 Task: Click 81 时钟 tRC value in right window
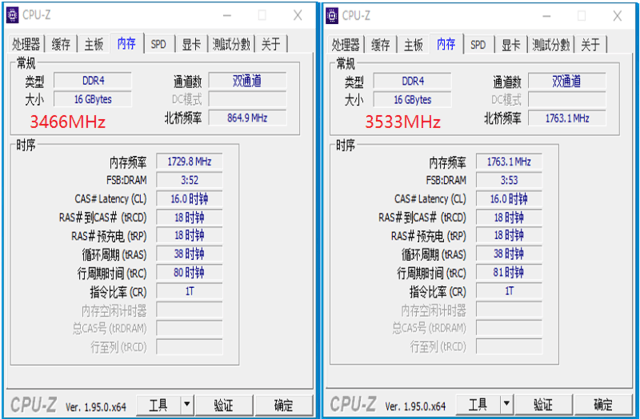(509, 273)
